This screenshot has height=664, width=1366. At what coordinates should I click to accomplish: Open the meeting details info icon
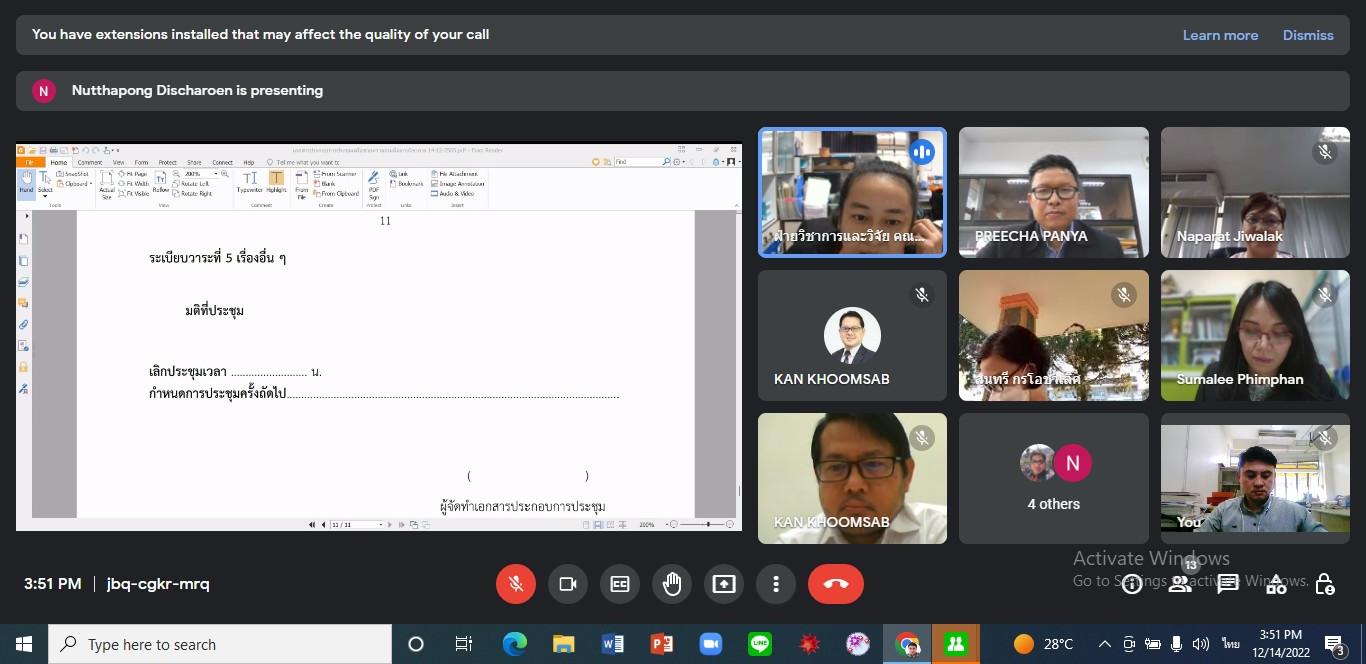[x=1132, y=585]
